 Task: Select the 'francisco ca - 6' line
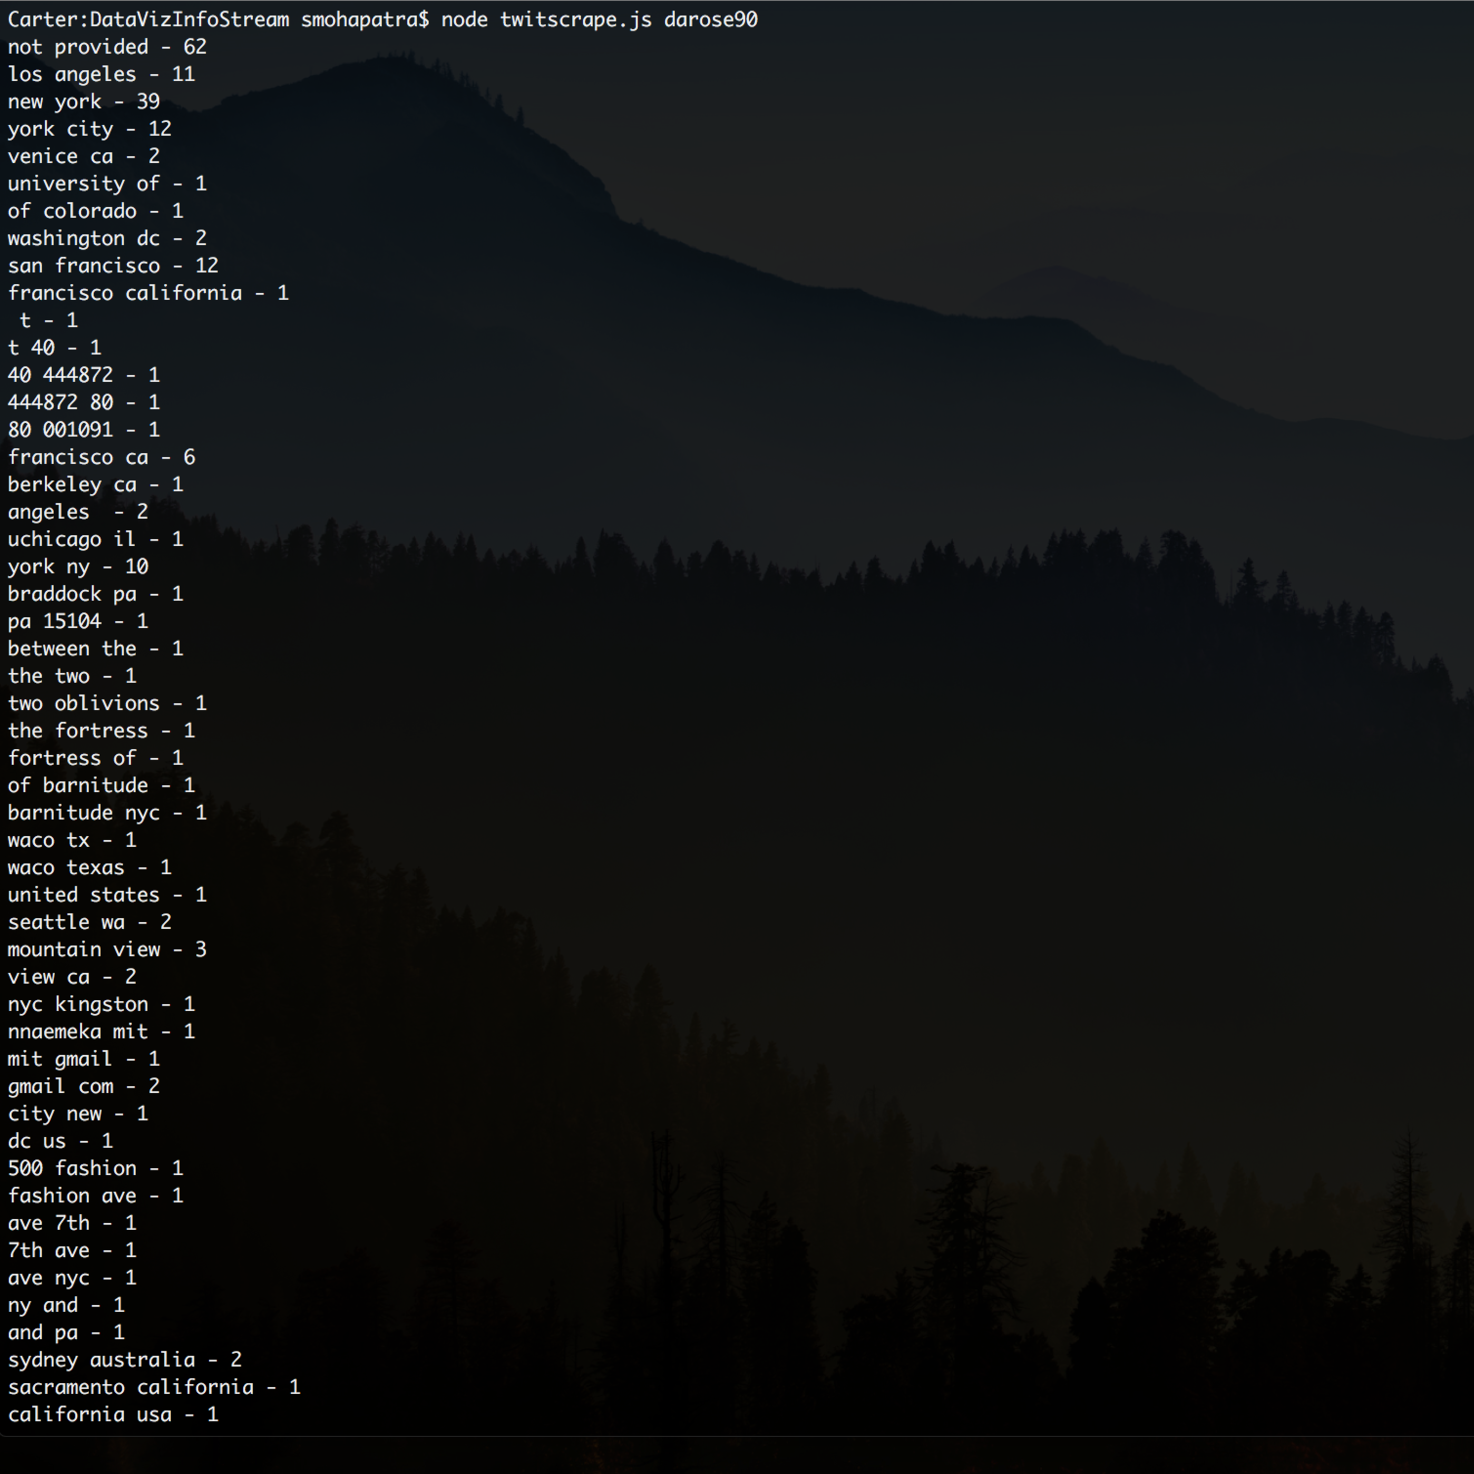point(102,457)
